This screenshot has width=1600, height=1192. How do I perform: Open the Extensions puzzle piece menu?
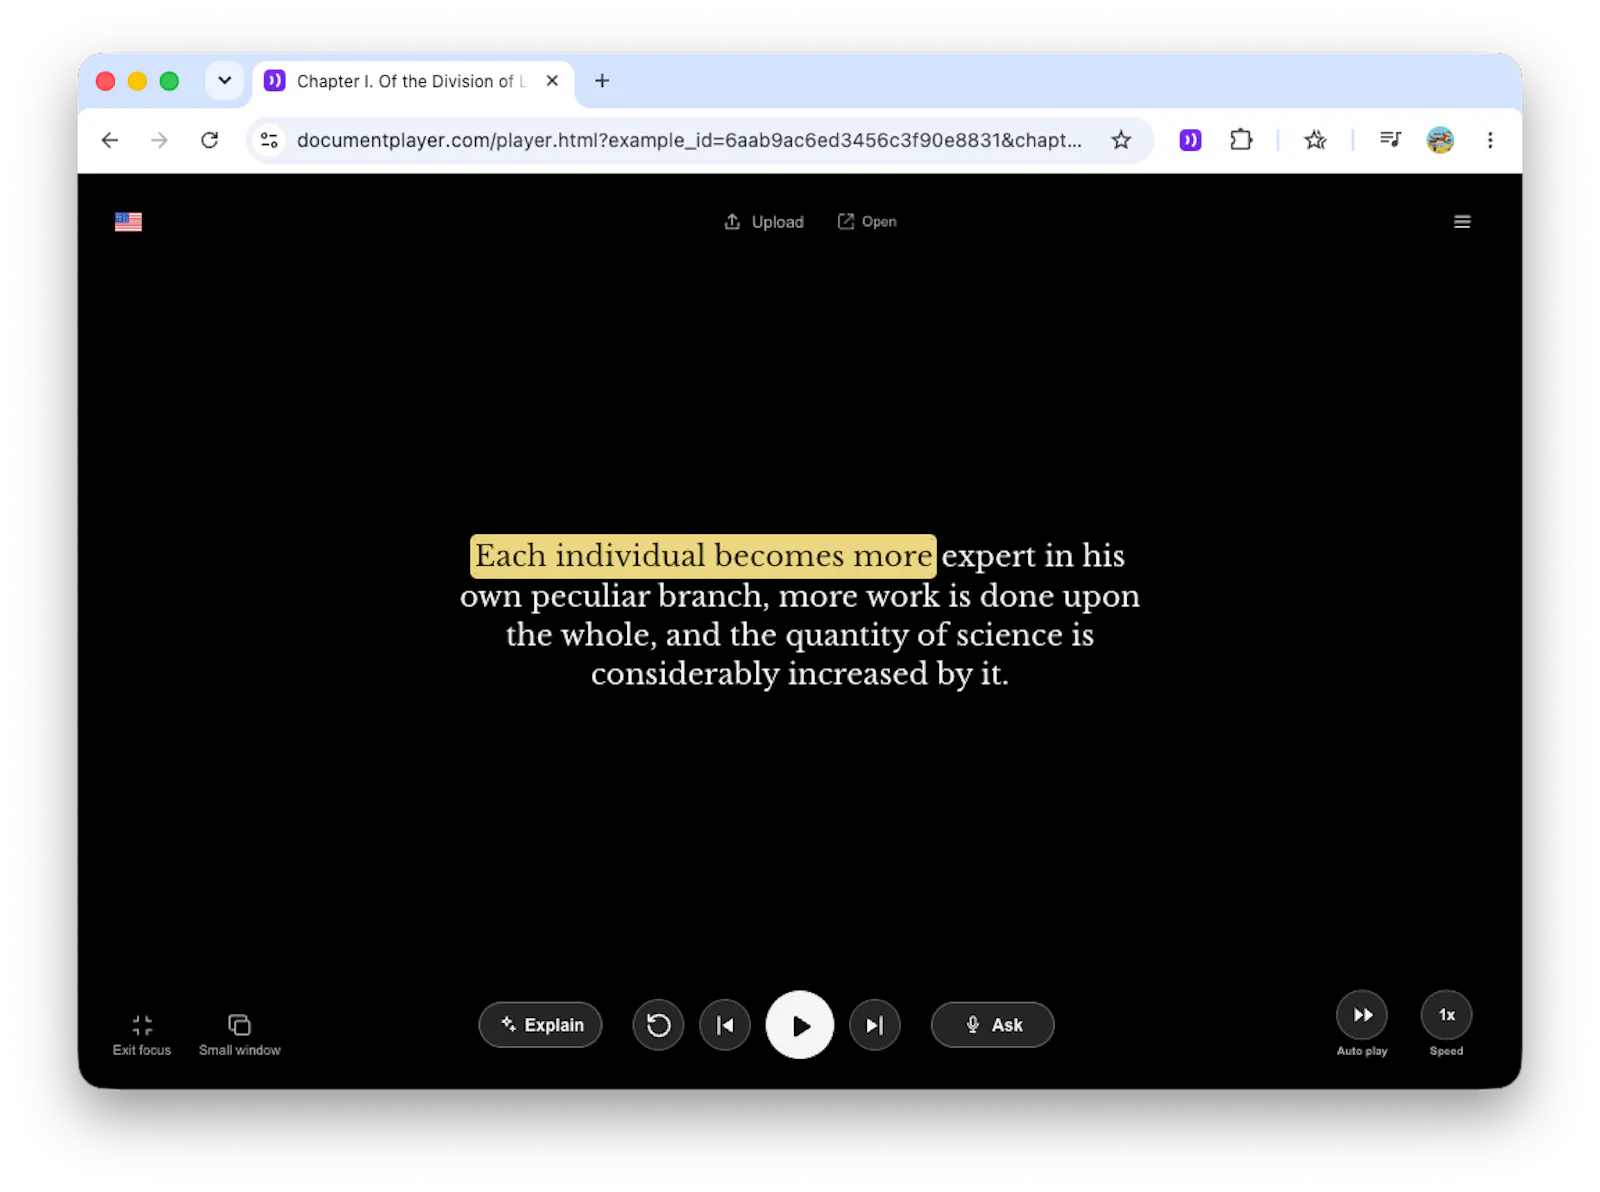click(x=1241, y=140)
